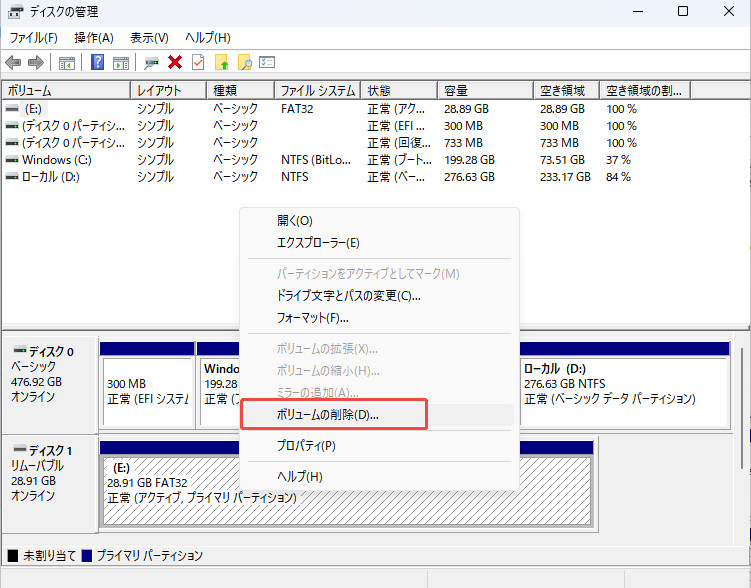Toggle the console tree pane toolbar icon
This screenshot has height=588, width=751.
(67, 63)
